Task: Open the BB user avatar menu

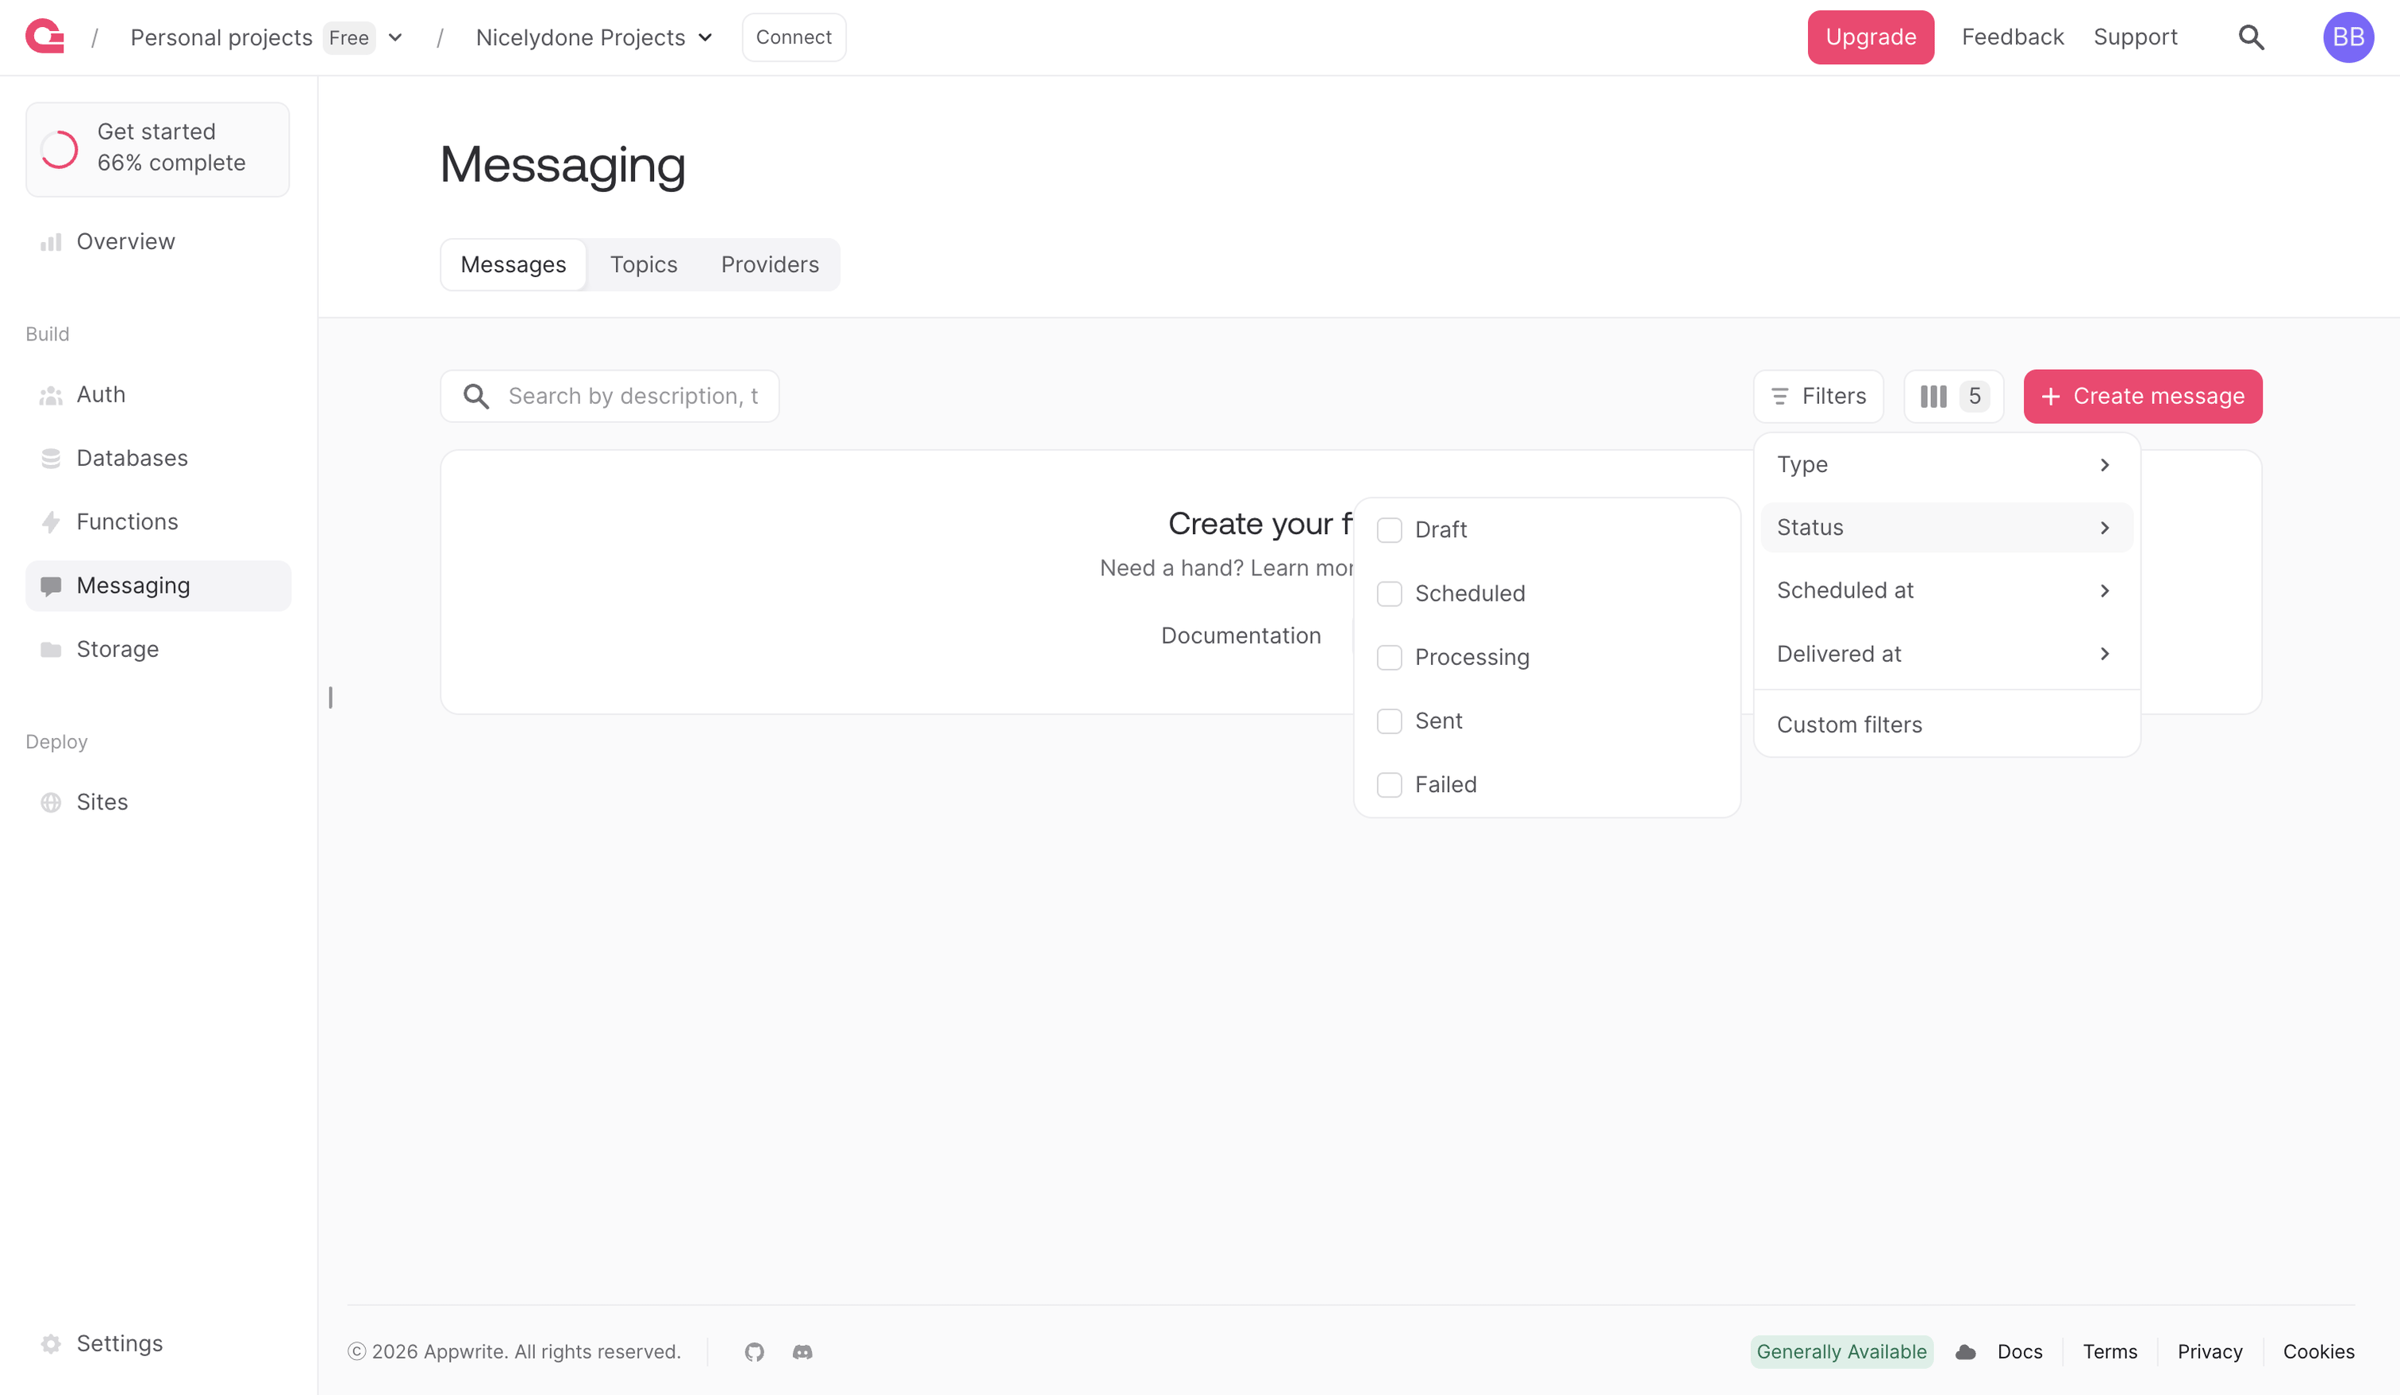Action: point(2348,37)
